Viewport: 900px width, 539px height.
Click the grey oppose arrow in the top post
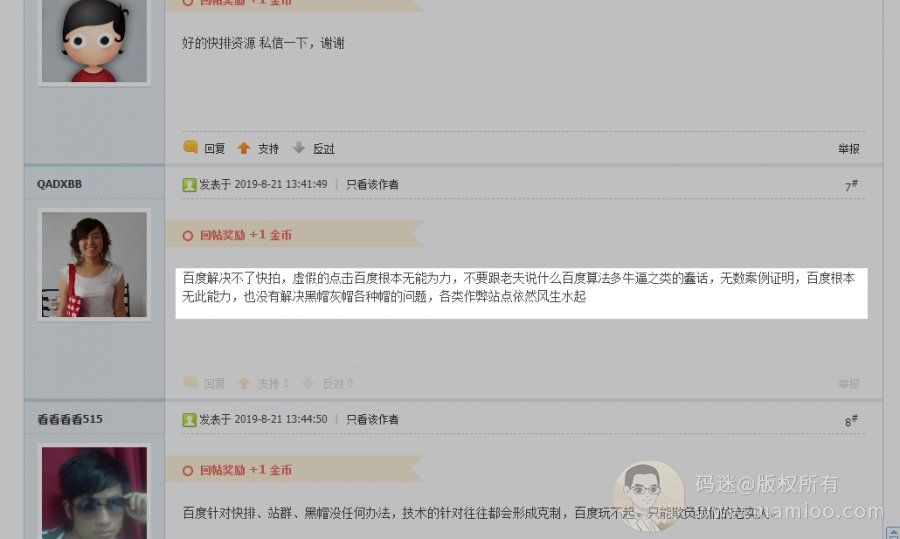pos(298,148)
